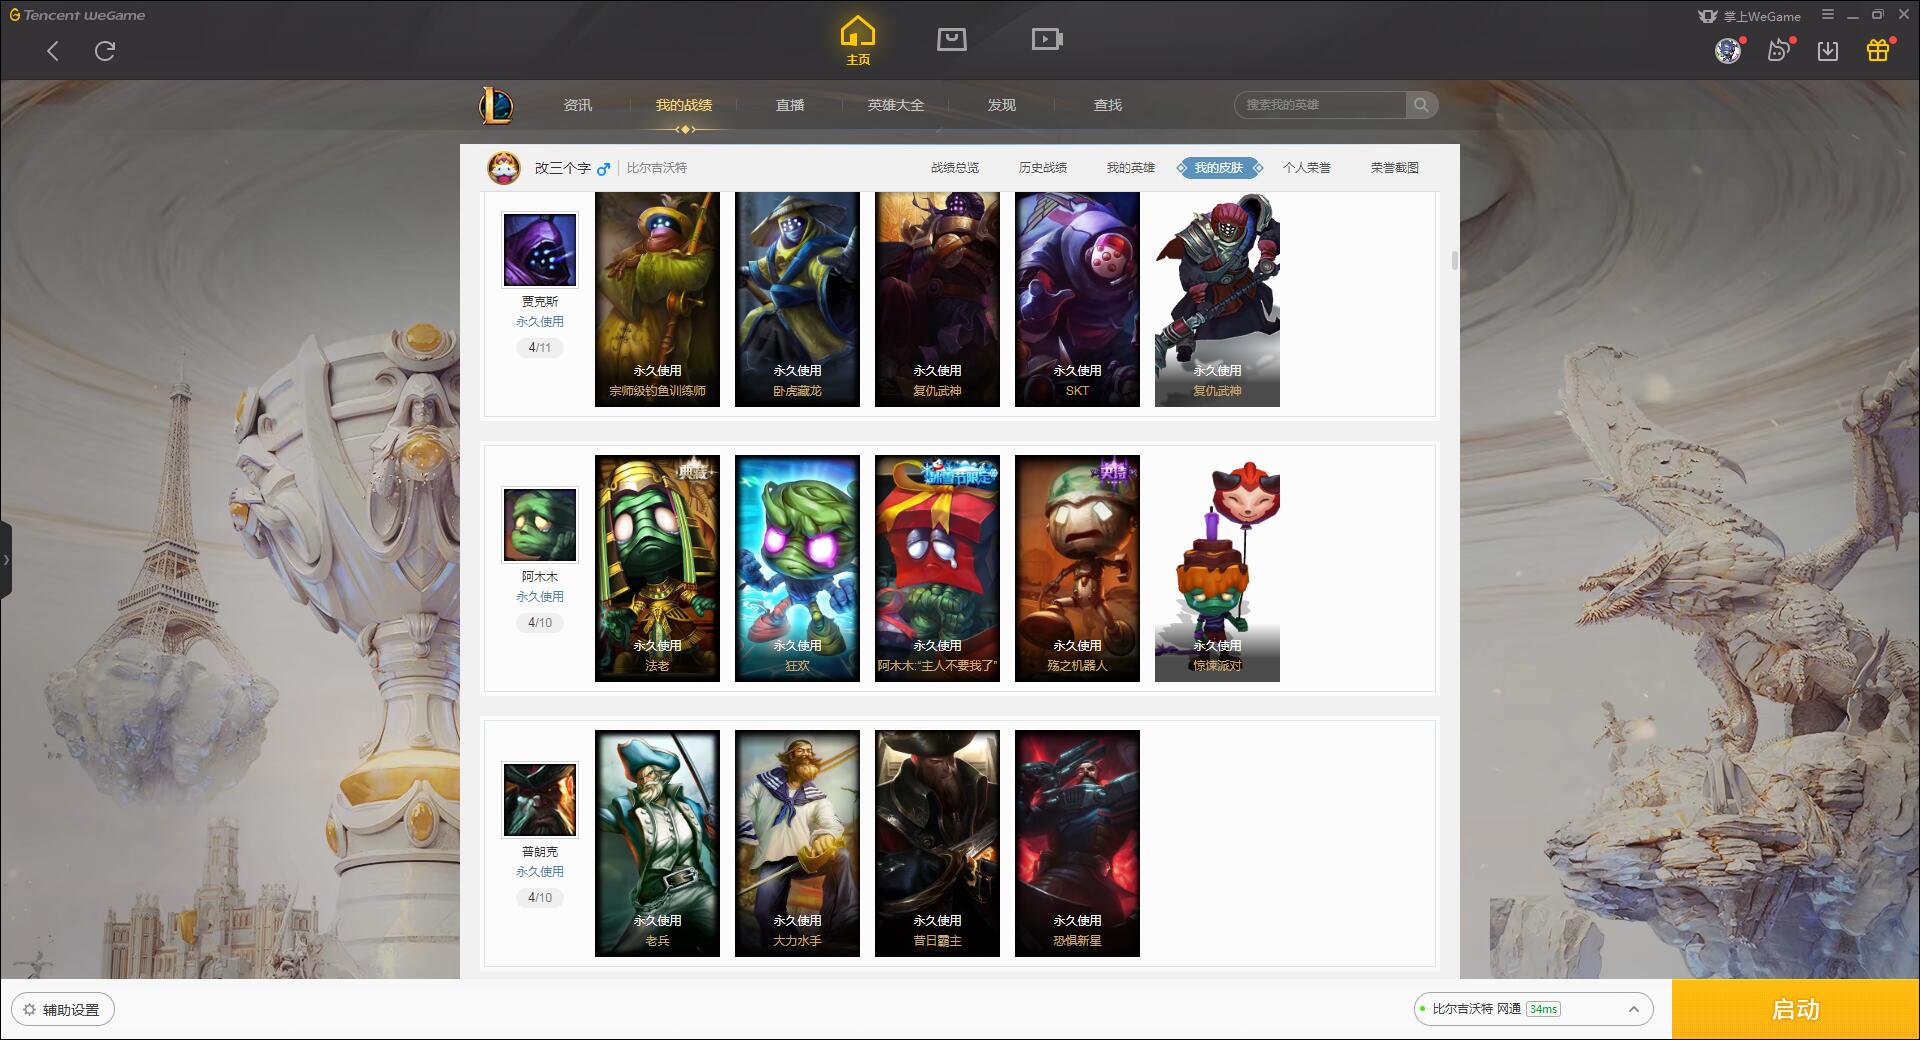Viewport: 1920px width, 1040px height.
Task: Open 发现 tab
Action: 1002,105
